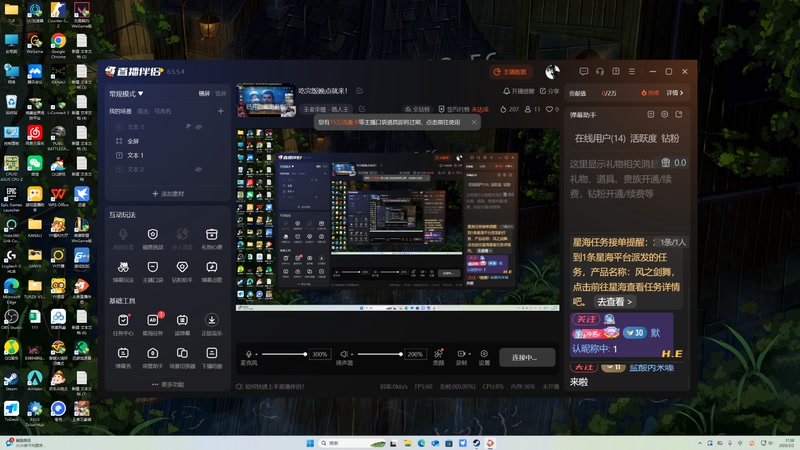Screen dimensions: 800x450
Task: Open 详情 details chevron
Action: [x=674, y=93]
